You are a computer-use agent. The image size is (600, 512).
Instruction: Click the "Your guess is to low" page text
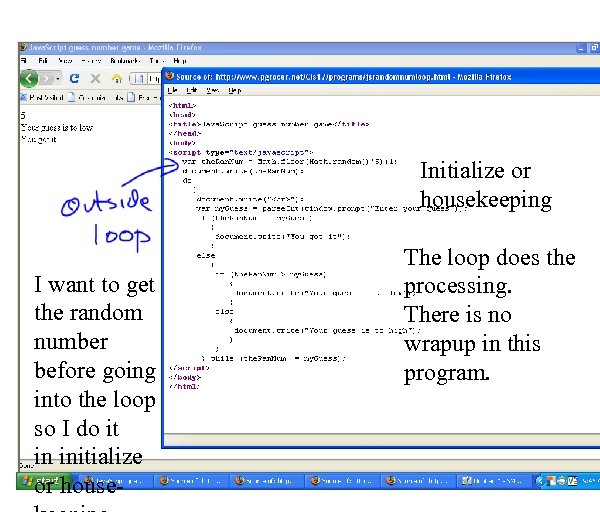(x=57, y=127)
